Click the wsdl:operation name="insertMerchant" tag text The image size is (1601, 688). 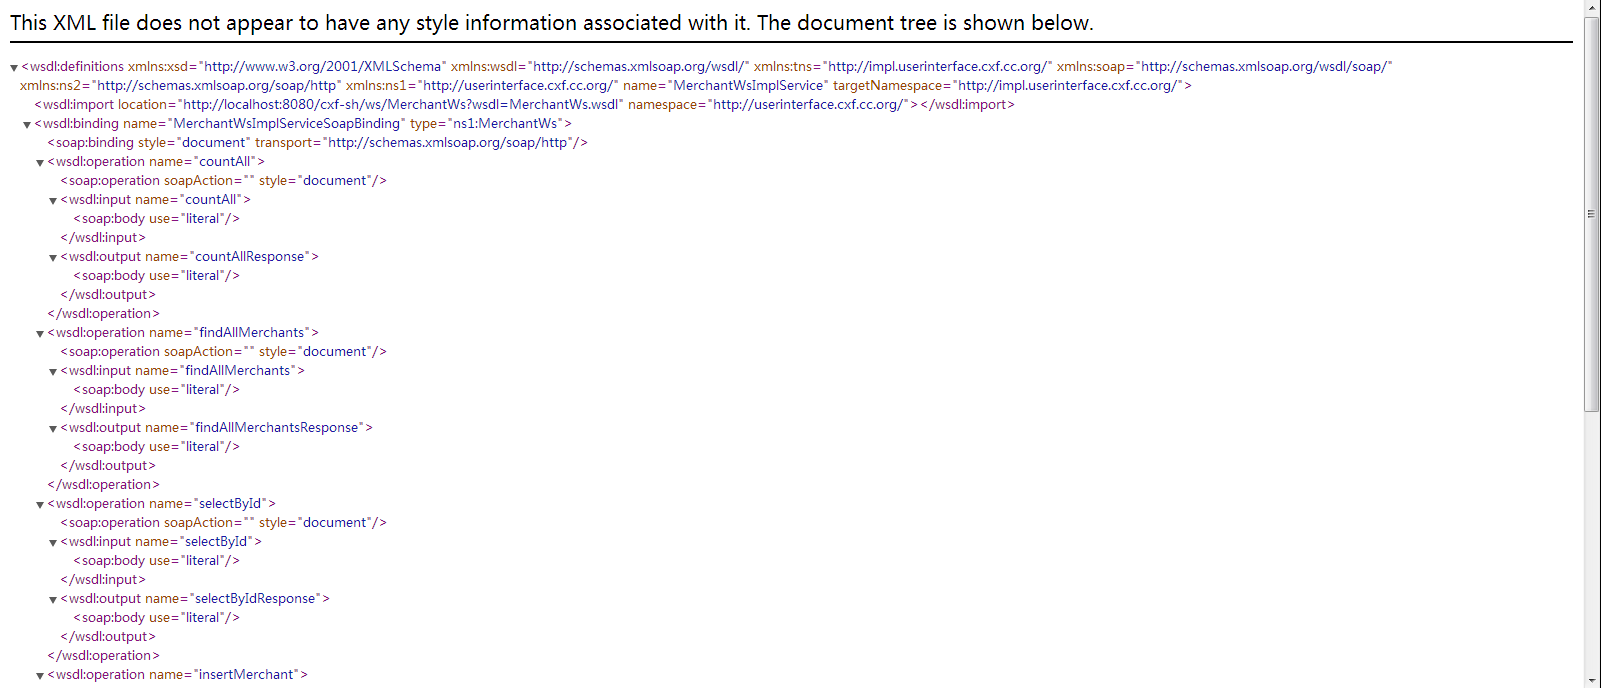[177, 674]
